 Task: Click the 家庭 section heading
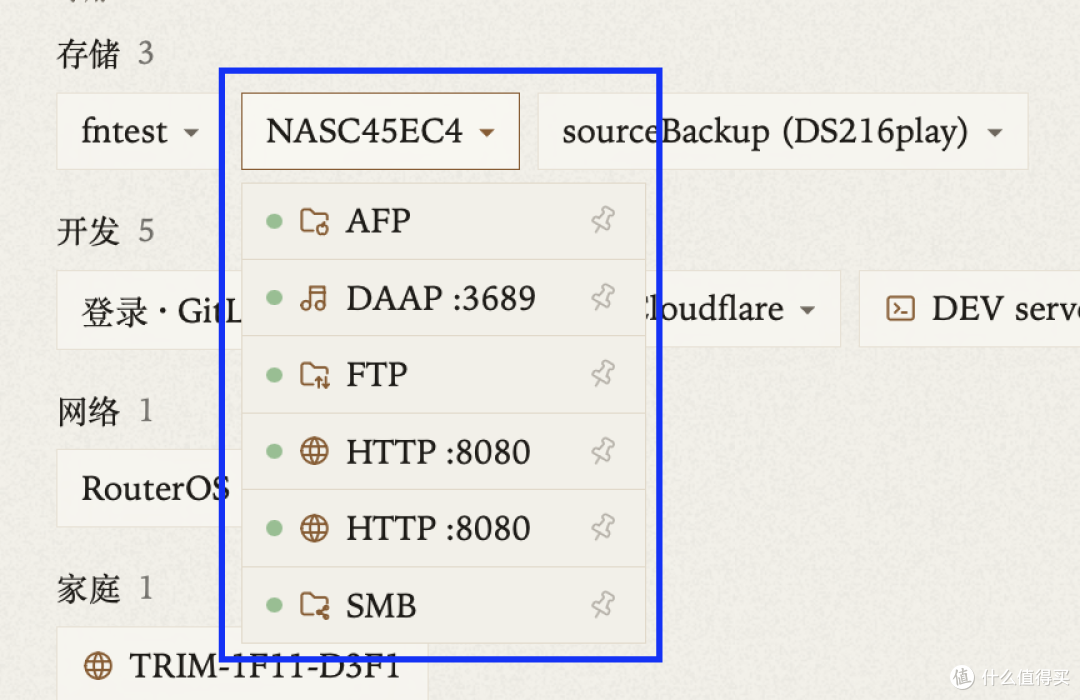[x=89, y=588]
